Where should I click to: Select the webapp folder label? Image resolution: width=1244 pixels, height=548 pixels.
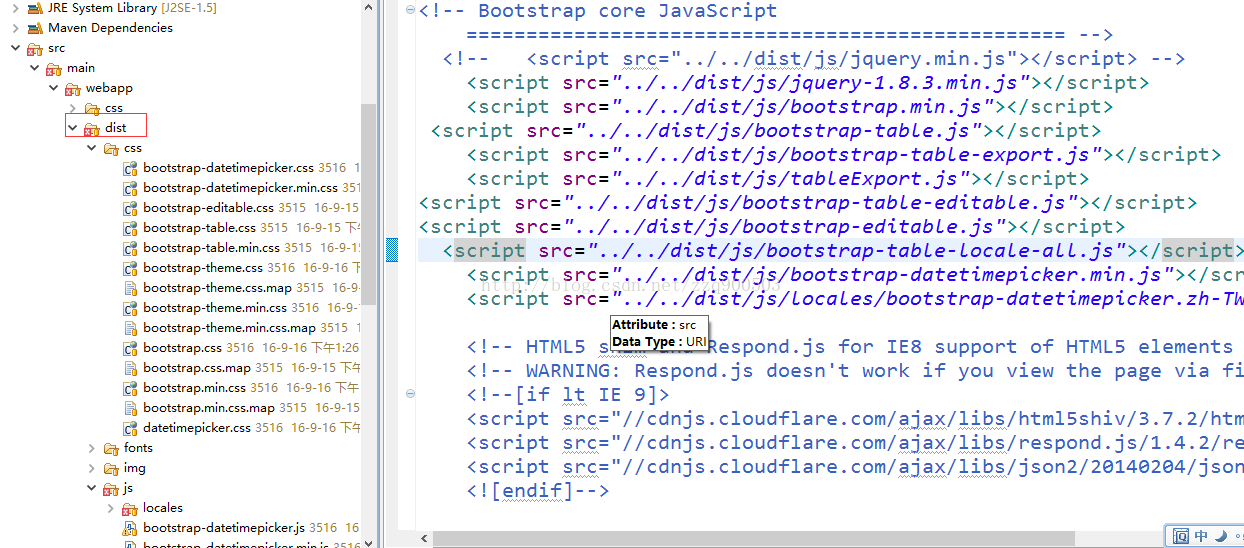109,88
